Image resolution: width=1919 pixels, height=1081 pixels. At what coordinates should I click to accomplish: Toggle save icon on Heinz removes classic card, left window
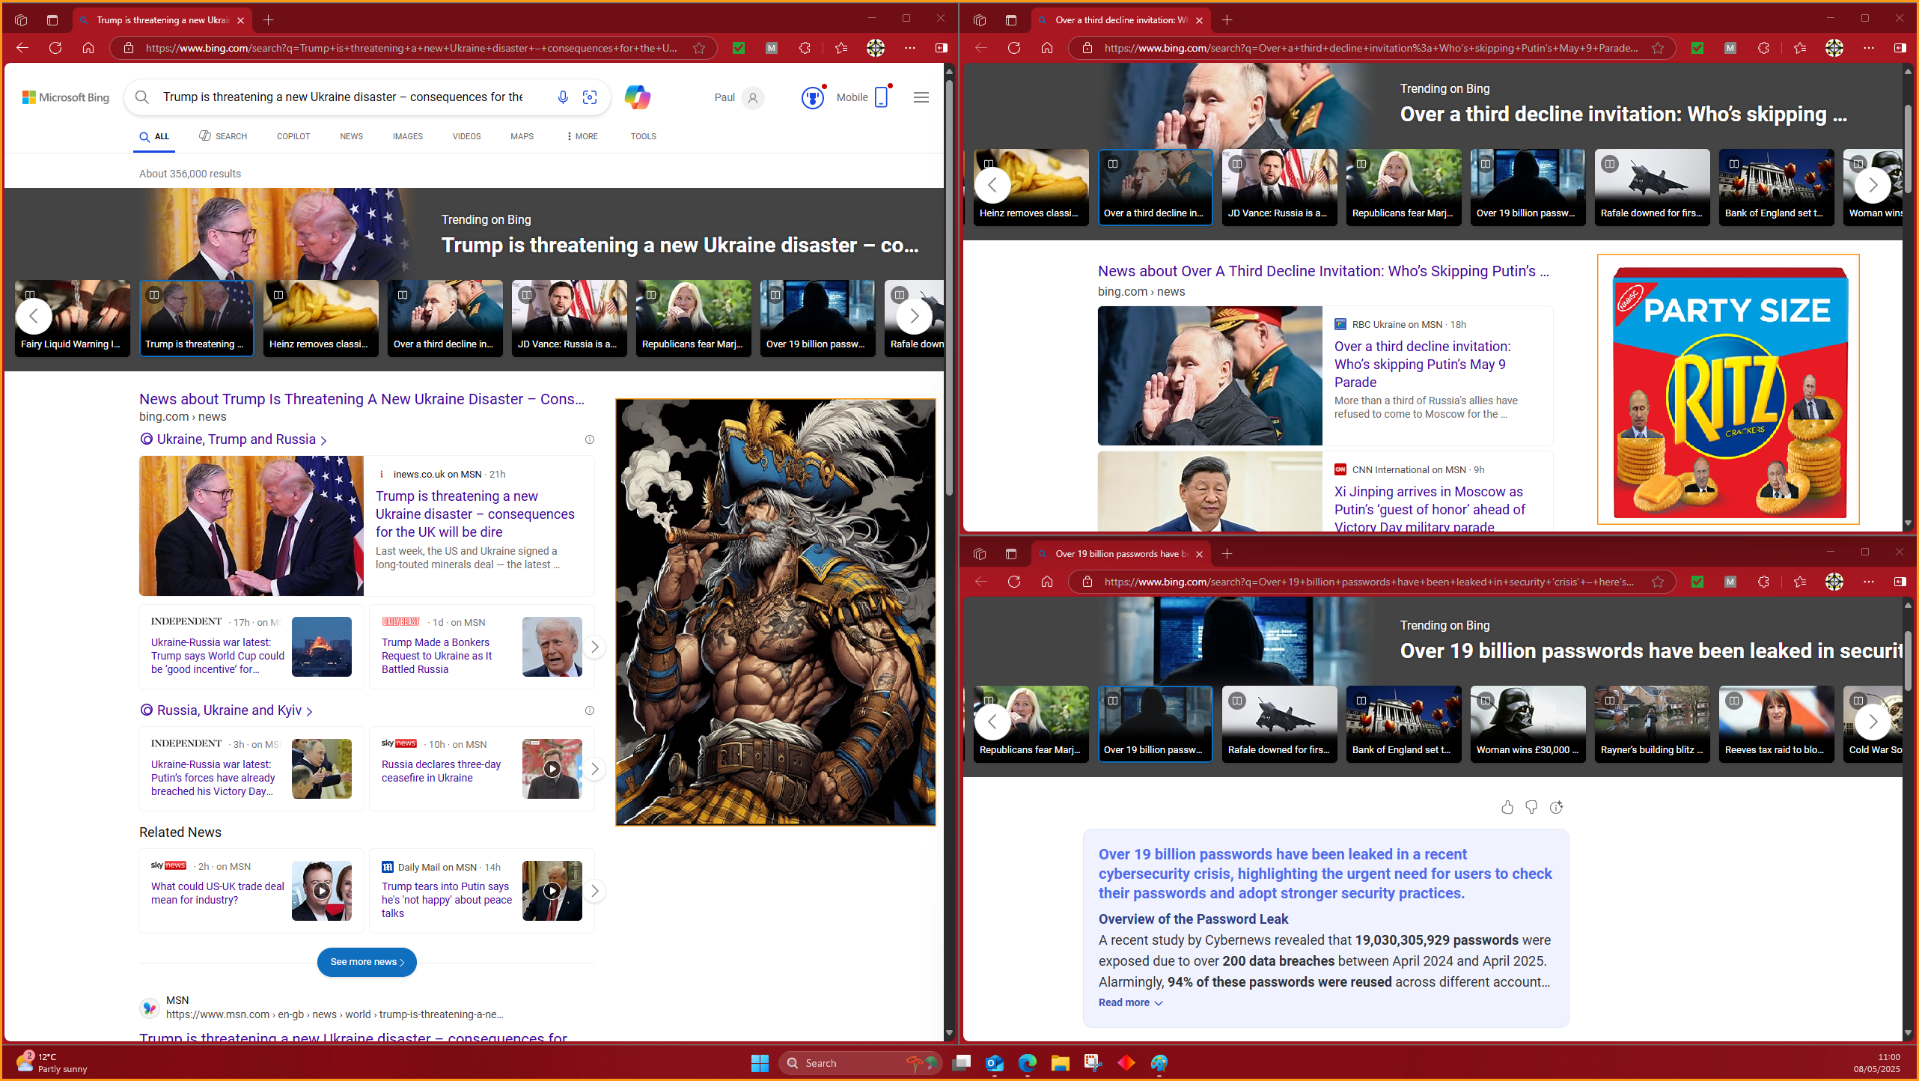coord(278,295)
